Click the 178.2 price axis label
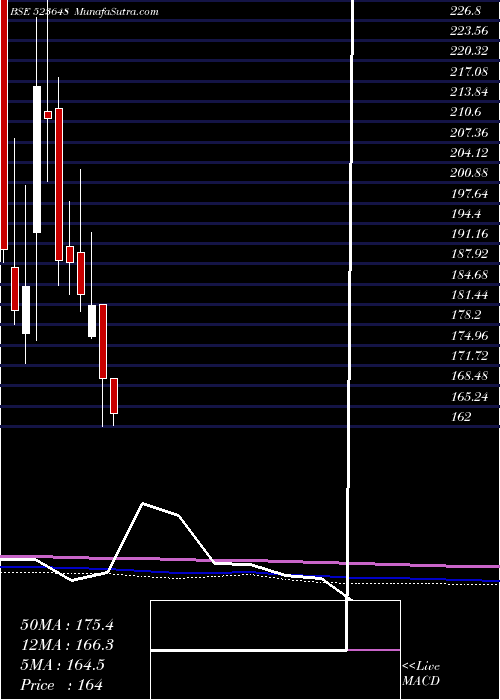This screenshot has width=500, height=700. click(x=465, y=315)
